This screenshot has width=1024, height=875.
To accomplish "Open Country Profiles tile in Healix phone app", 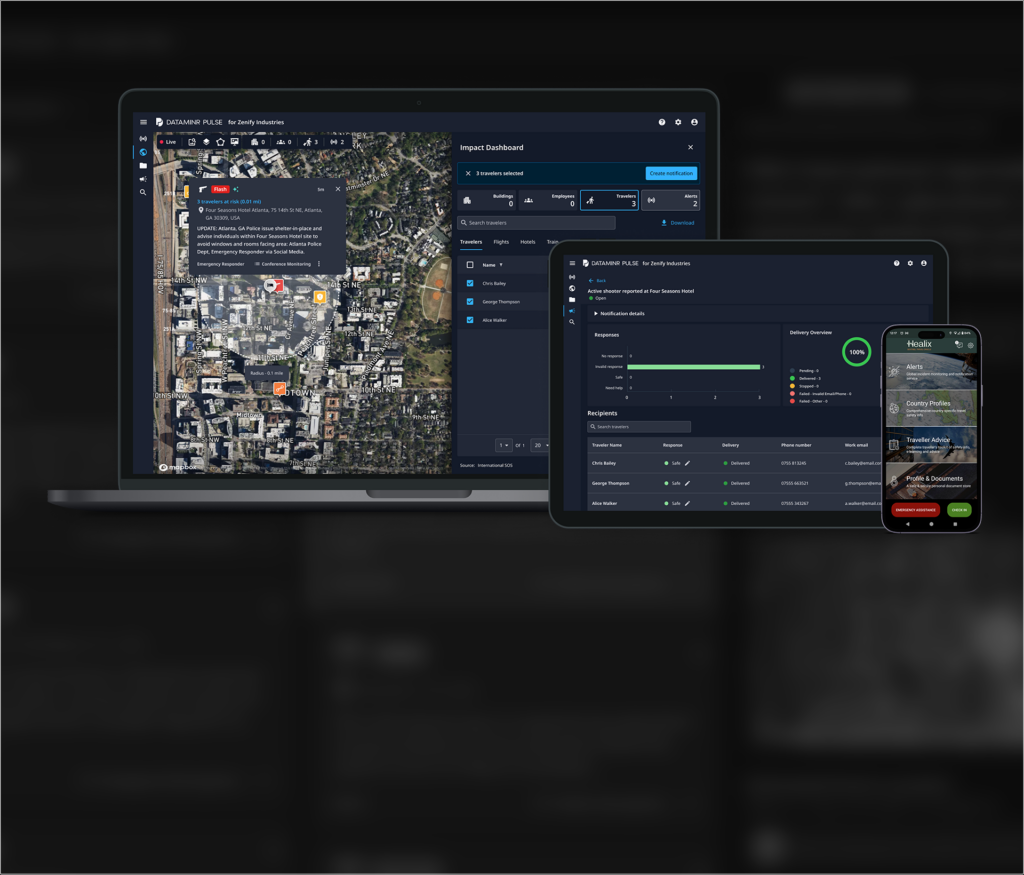I will tap(931, 408).
